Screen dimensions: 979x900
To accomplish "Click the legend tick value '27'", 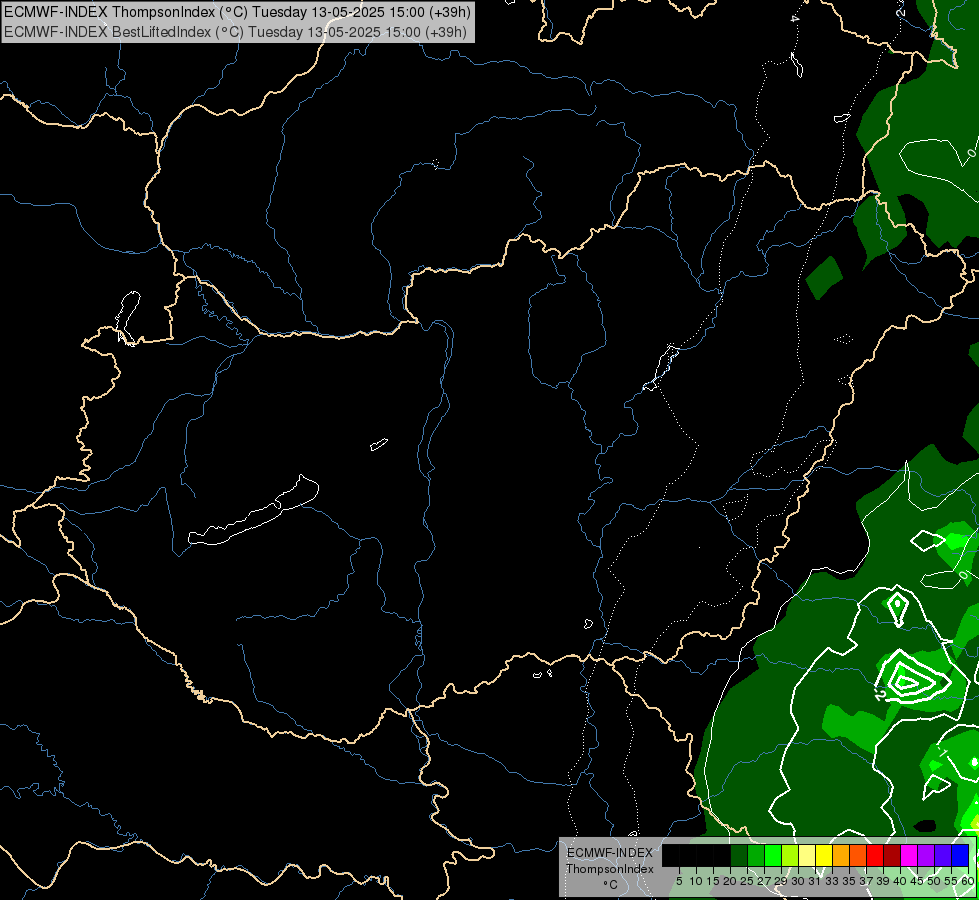I will pos(764,881).
